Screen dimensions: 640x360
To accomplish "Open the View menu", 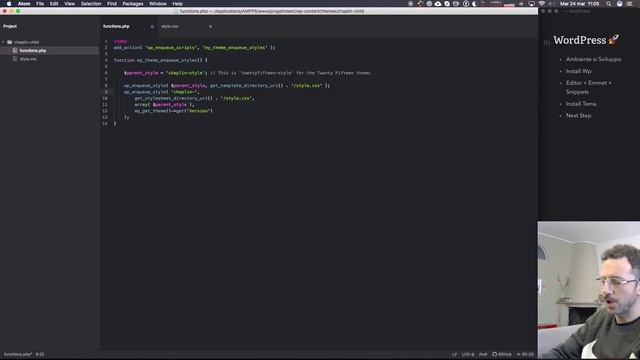I will coord(69,4).
